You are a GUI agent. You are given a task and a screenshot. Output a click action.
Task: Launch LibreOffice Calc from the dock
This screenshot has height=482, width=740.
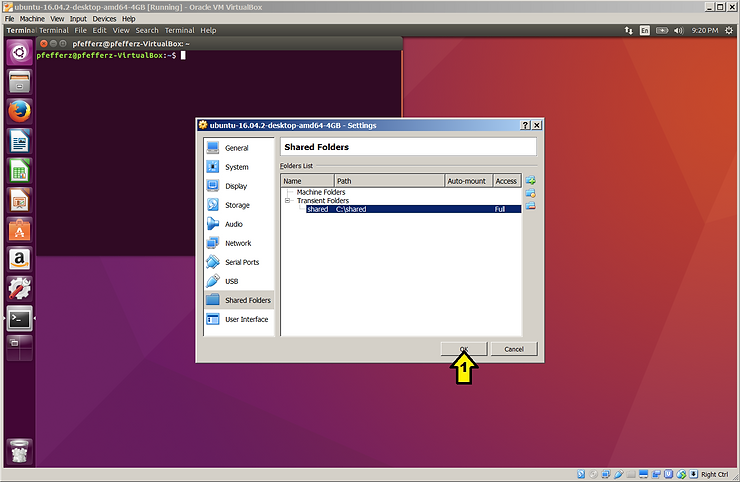(x=19, y=171)
